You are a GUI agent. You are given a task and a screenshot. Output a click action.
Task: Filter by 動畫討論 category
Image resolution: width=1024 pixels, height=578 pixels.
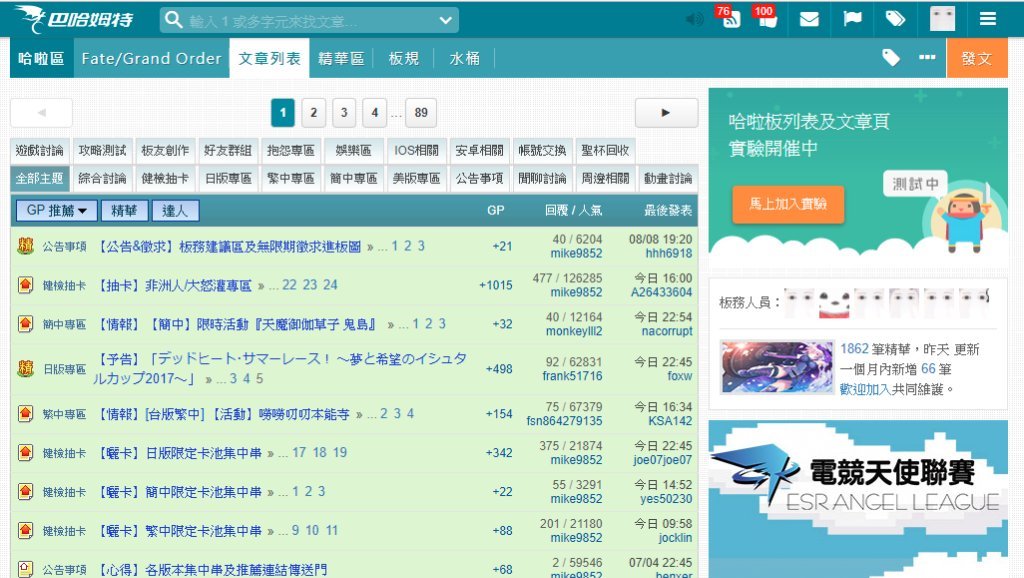pyautogui.click(x=667, y=179)
